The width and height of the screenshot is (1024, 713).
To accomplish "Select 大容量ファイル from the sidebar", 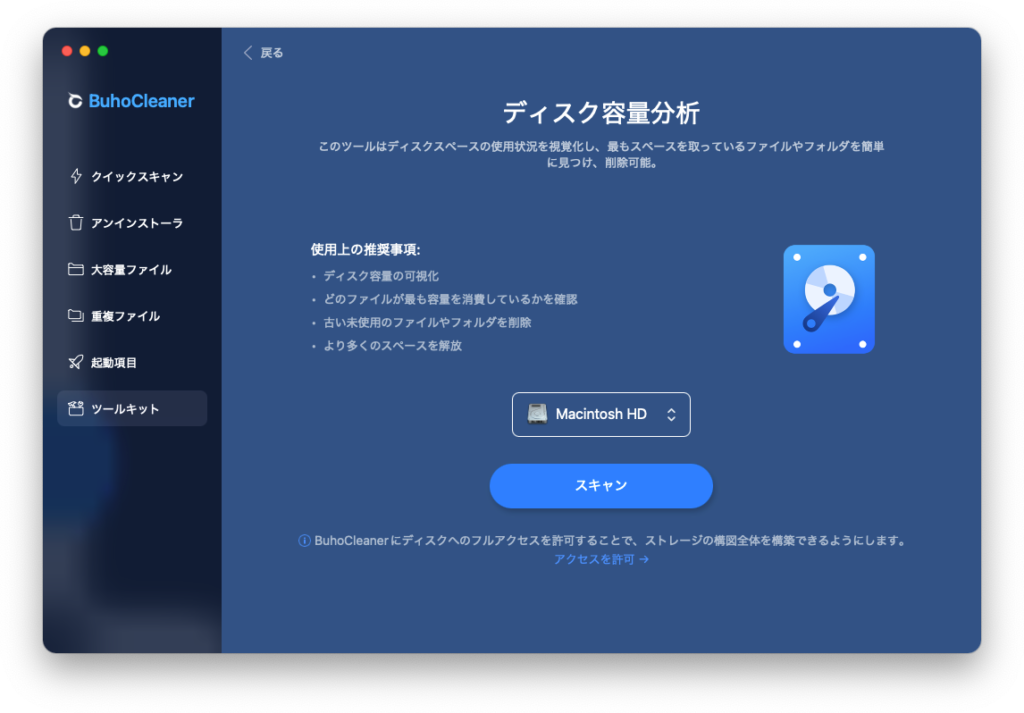I will 132,269.
